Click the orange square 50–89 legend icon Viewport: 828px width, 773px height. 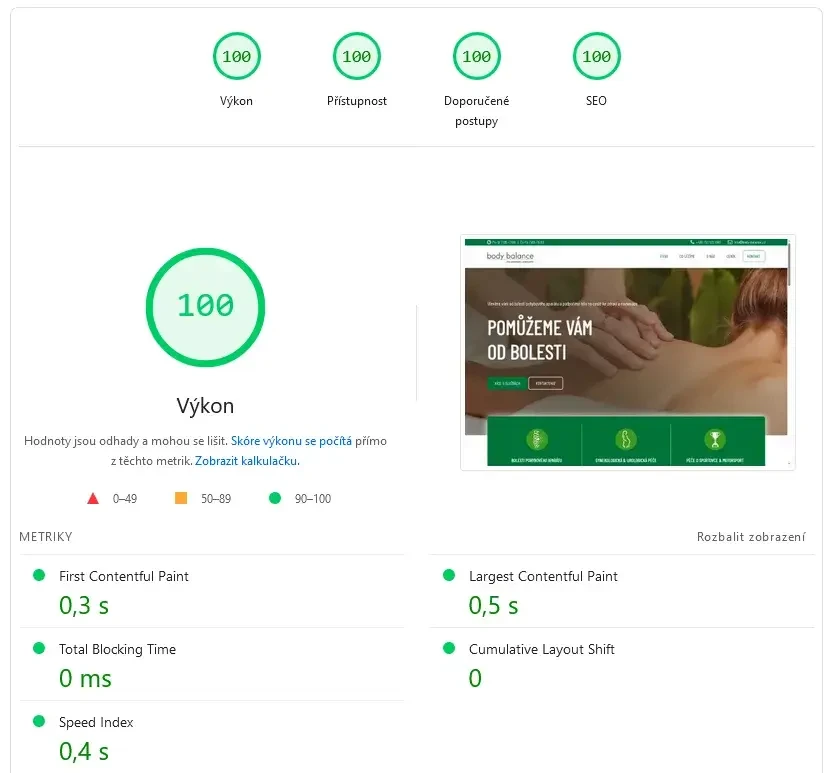[x=181, y=498]
